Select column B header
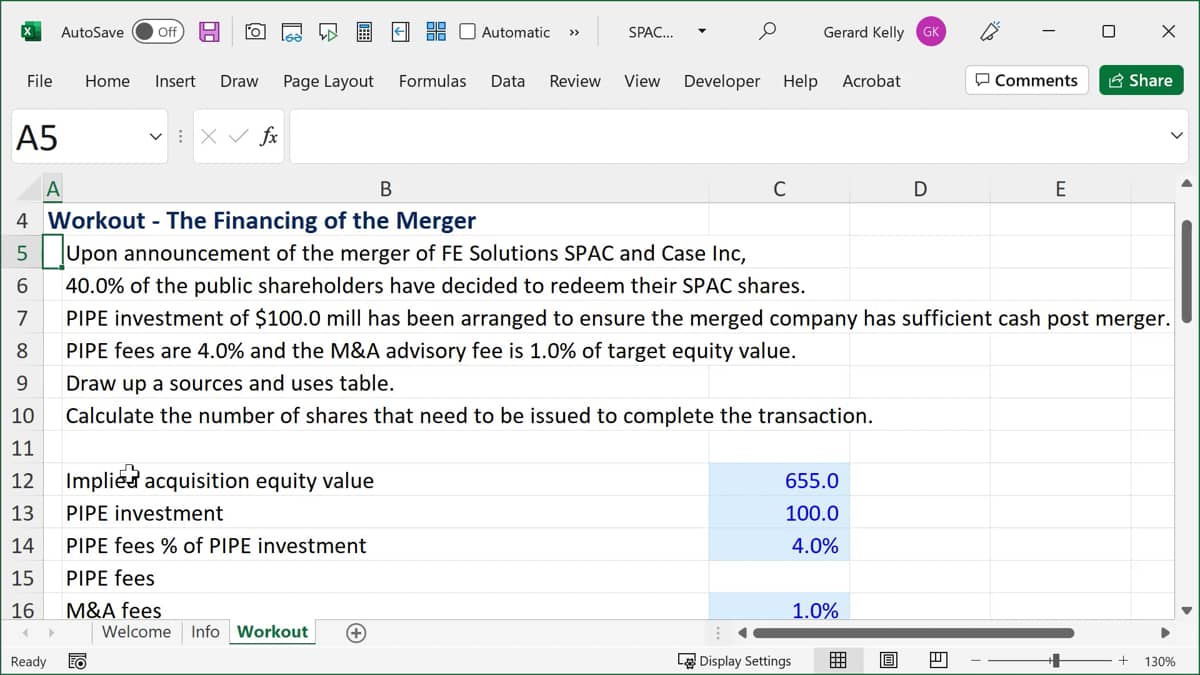 386,189
